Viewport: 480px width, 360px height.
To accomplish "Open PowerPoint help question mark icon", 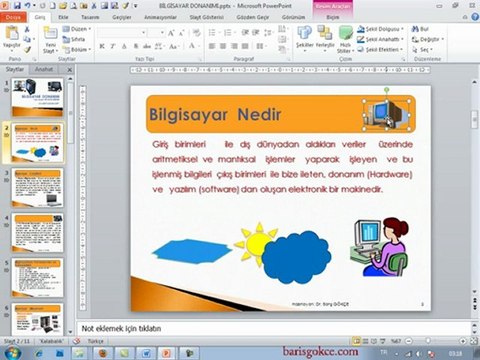I will coord(475,17).
